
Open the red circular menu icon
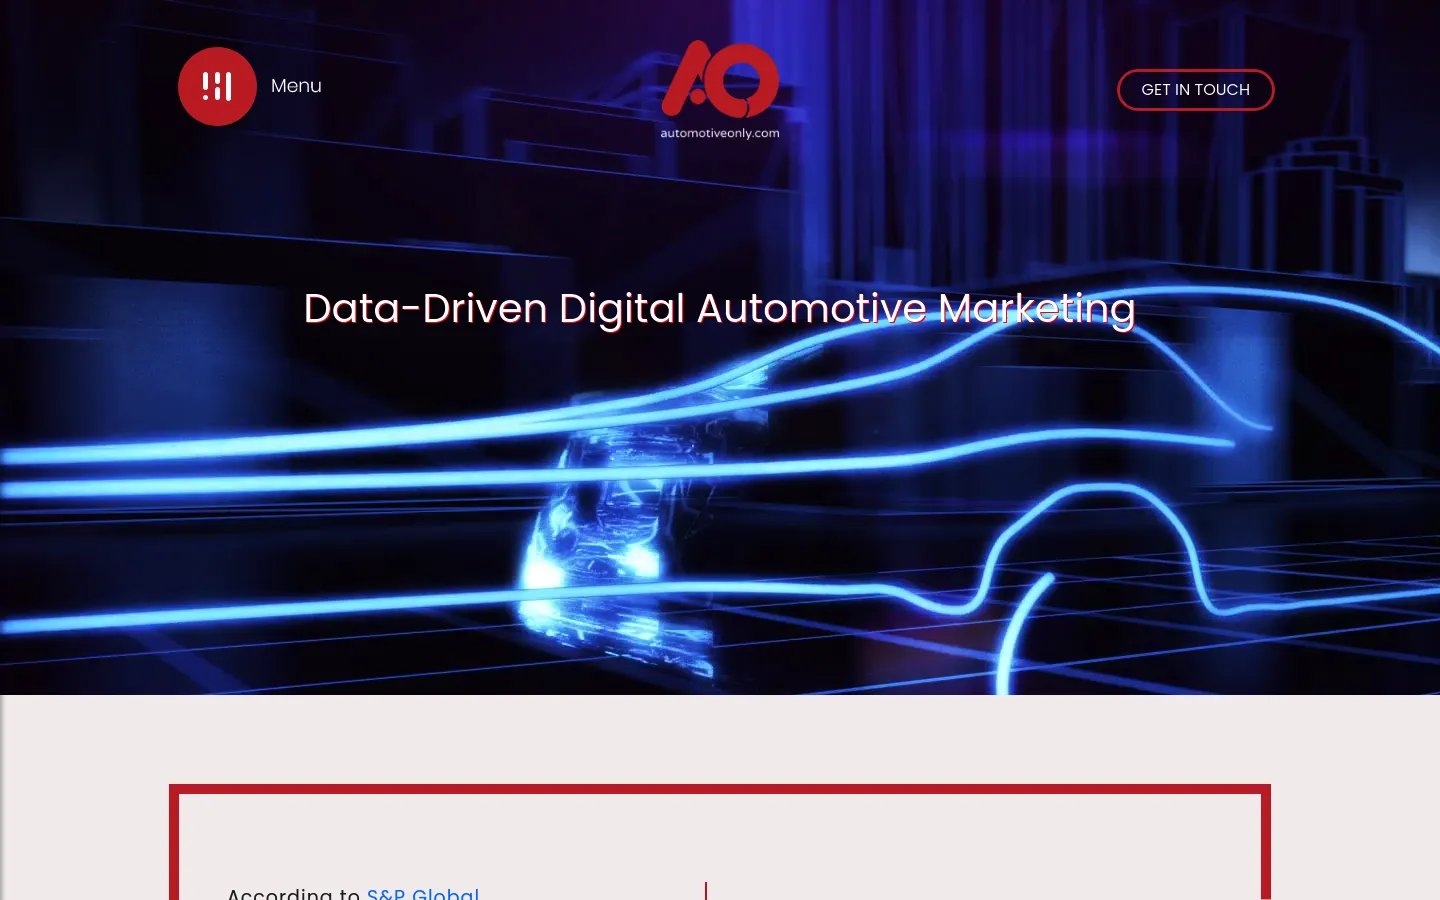pos(217,86)
